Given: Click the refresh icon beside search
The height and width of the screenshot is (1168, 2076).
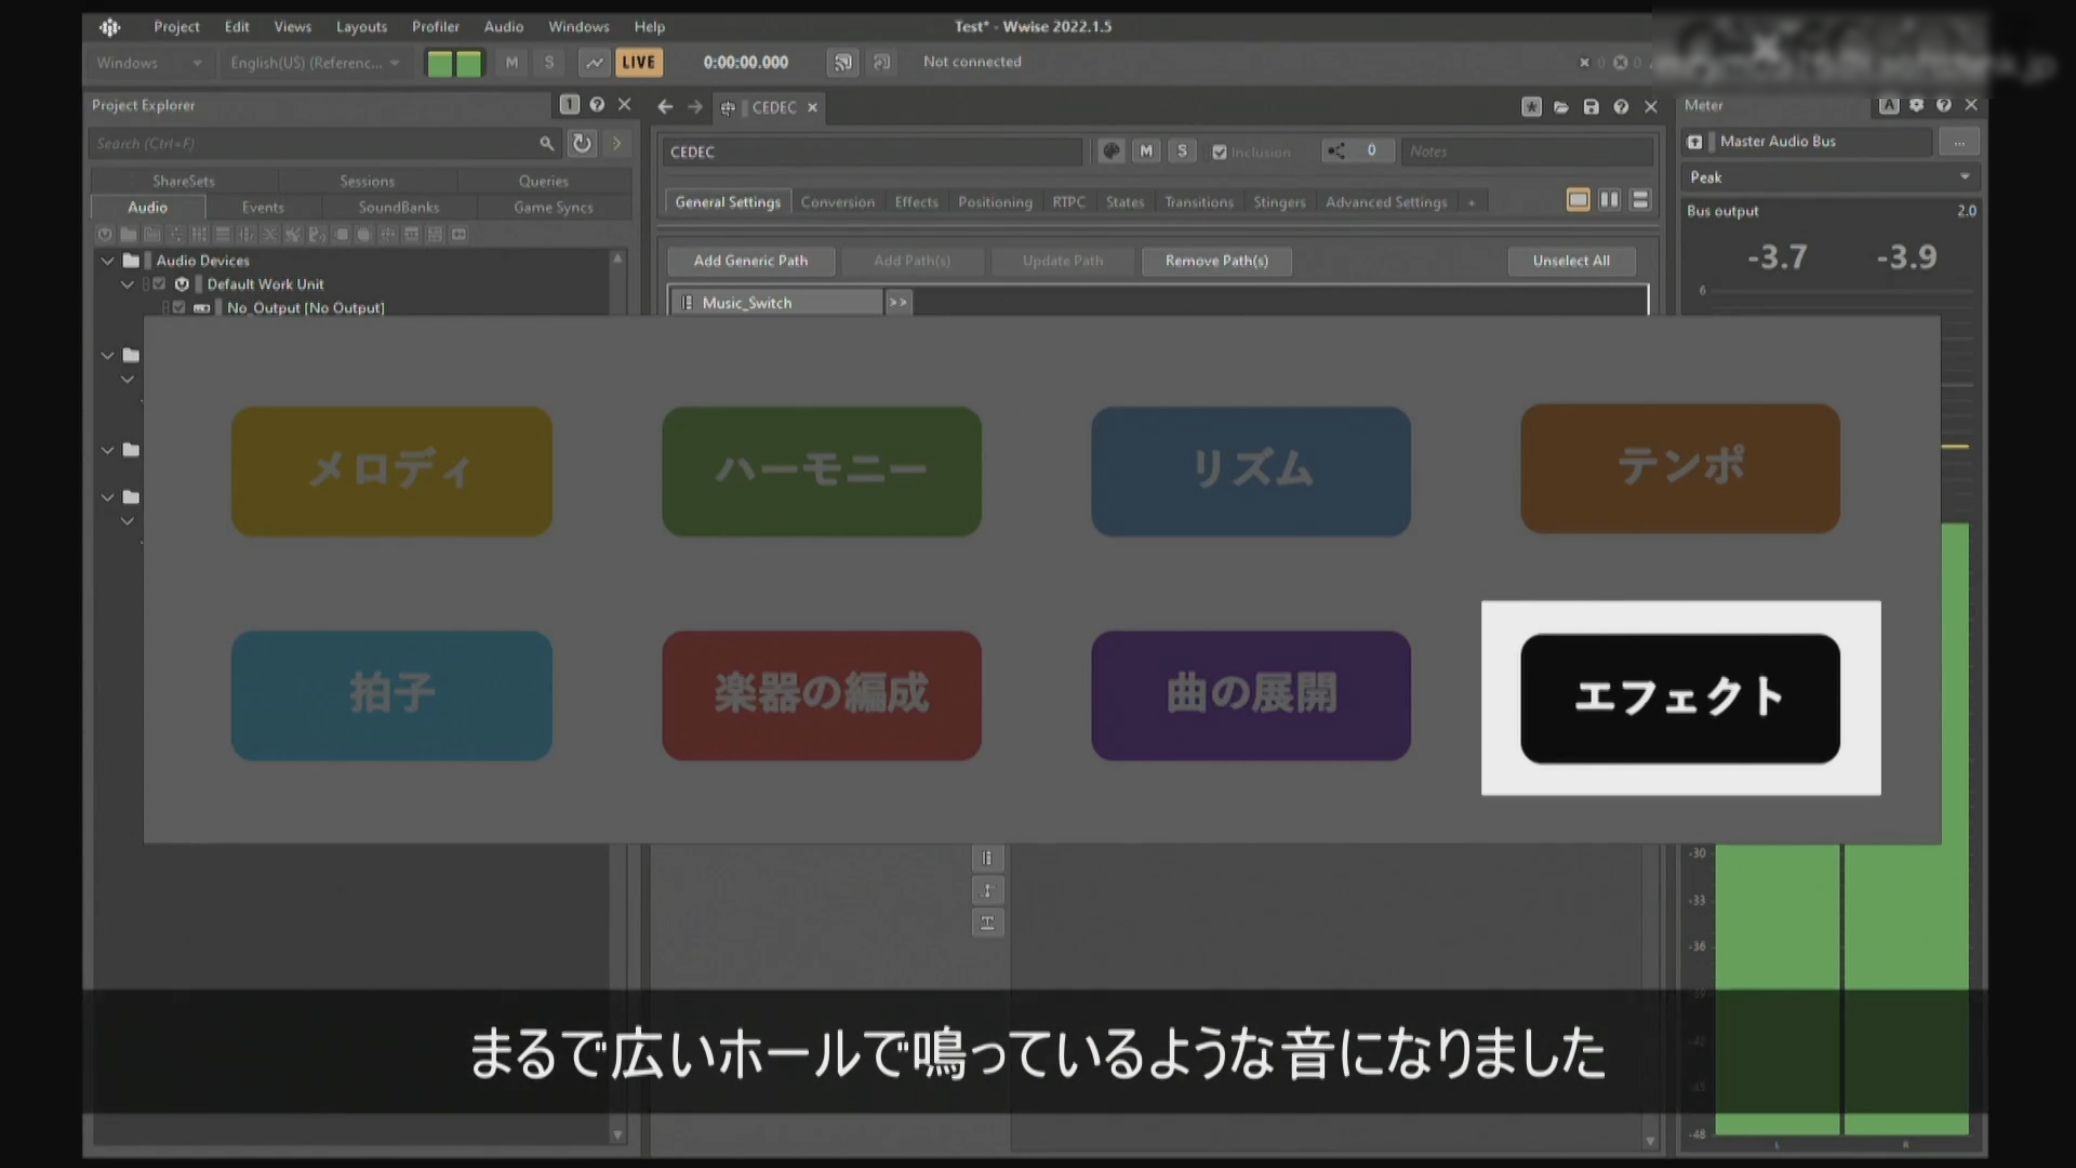Looking at the screenshot, I should click(581, 144).
